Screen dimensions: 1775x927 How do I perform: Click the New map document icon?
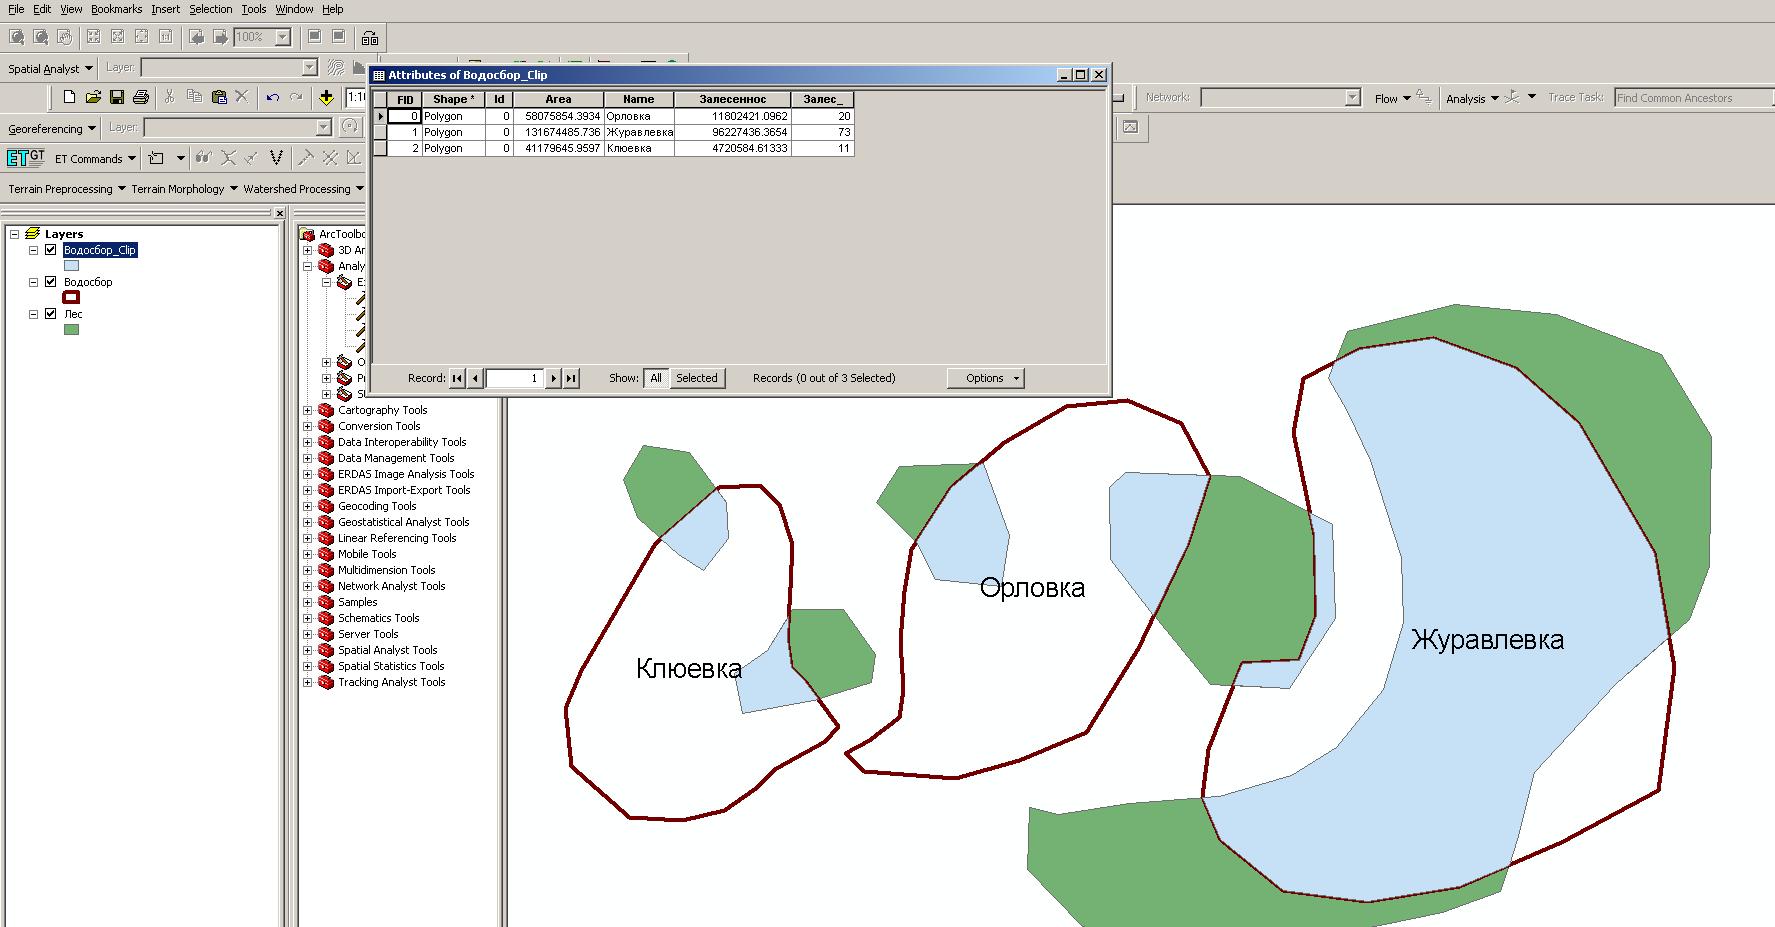[69, 97]
